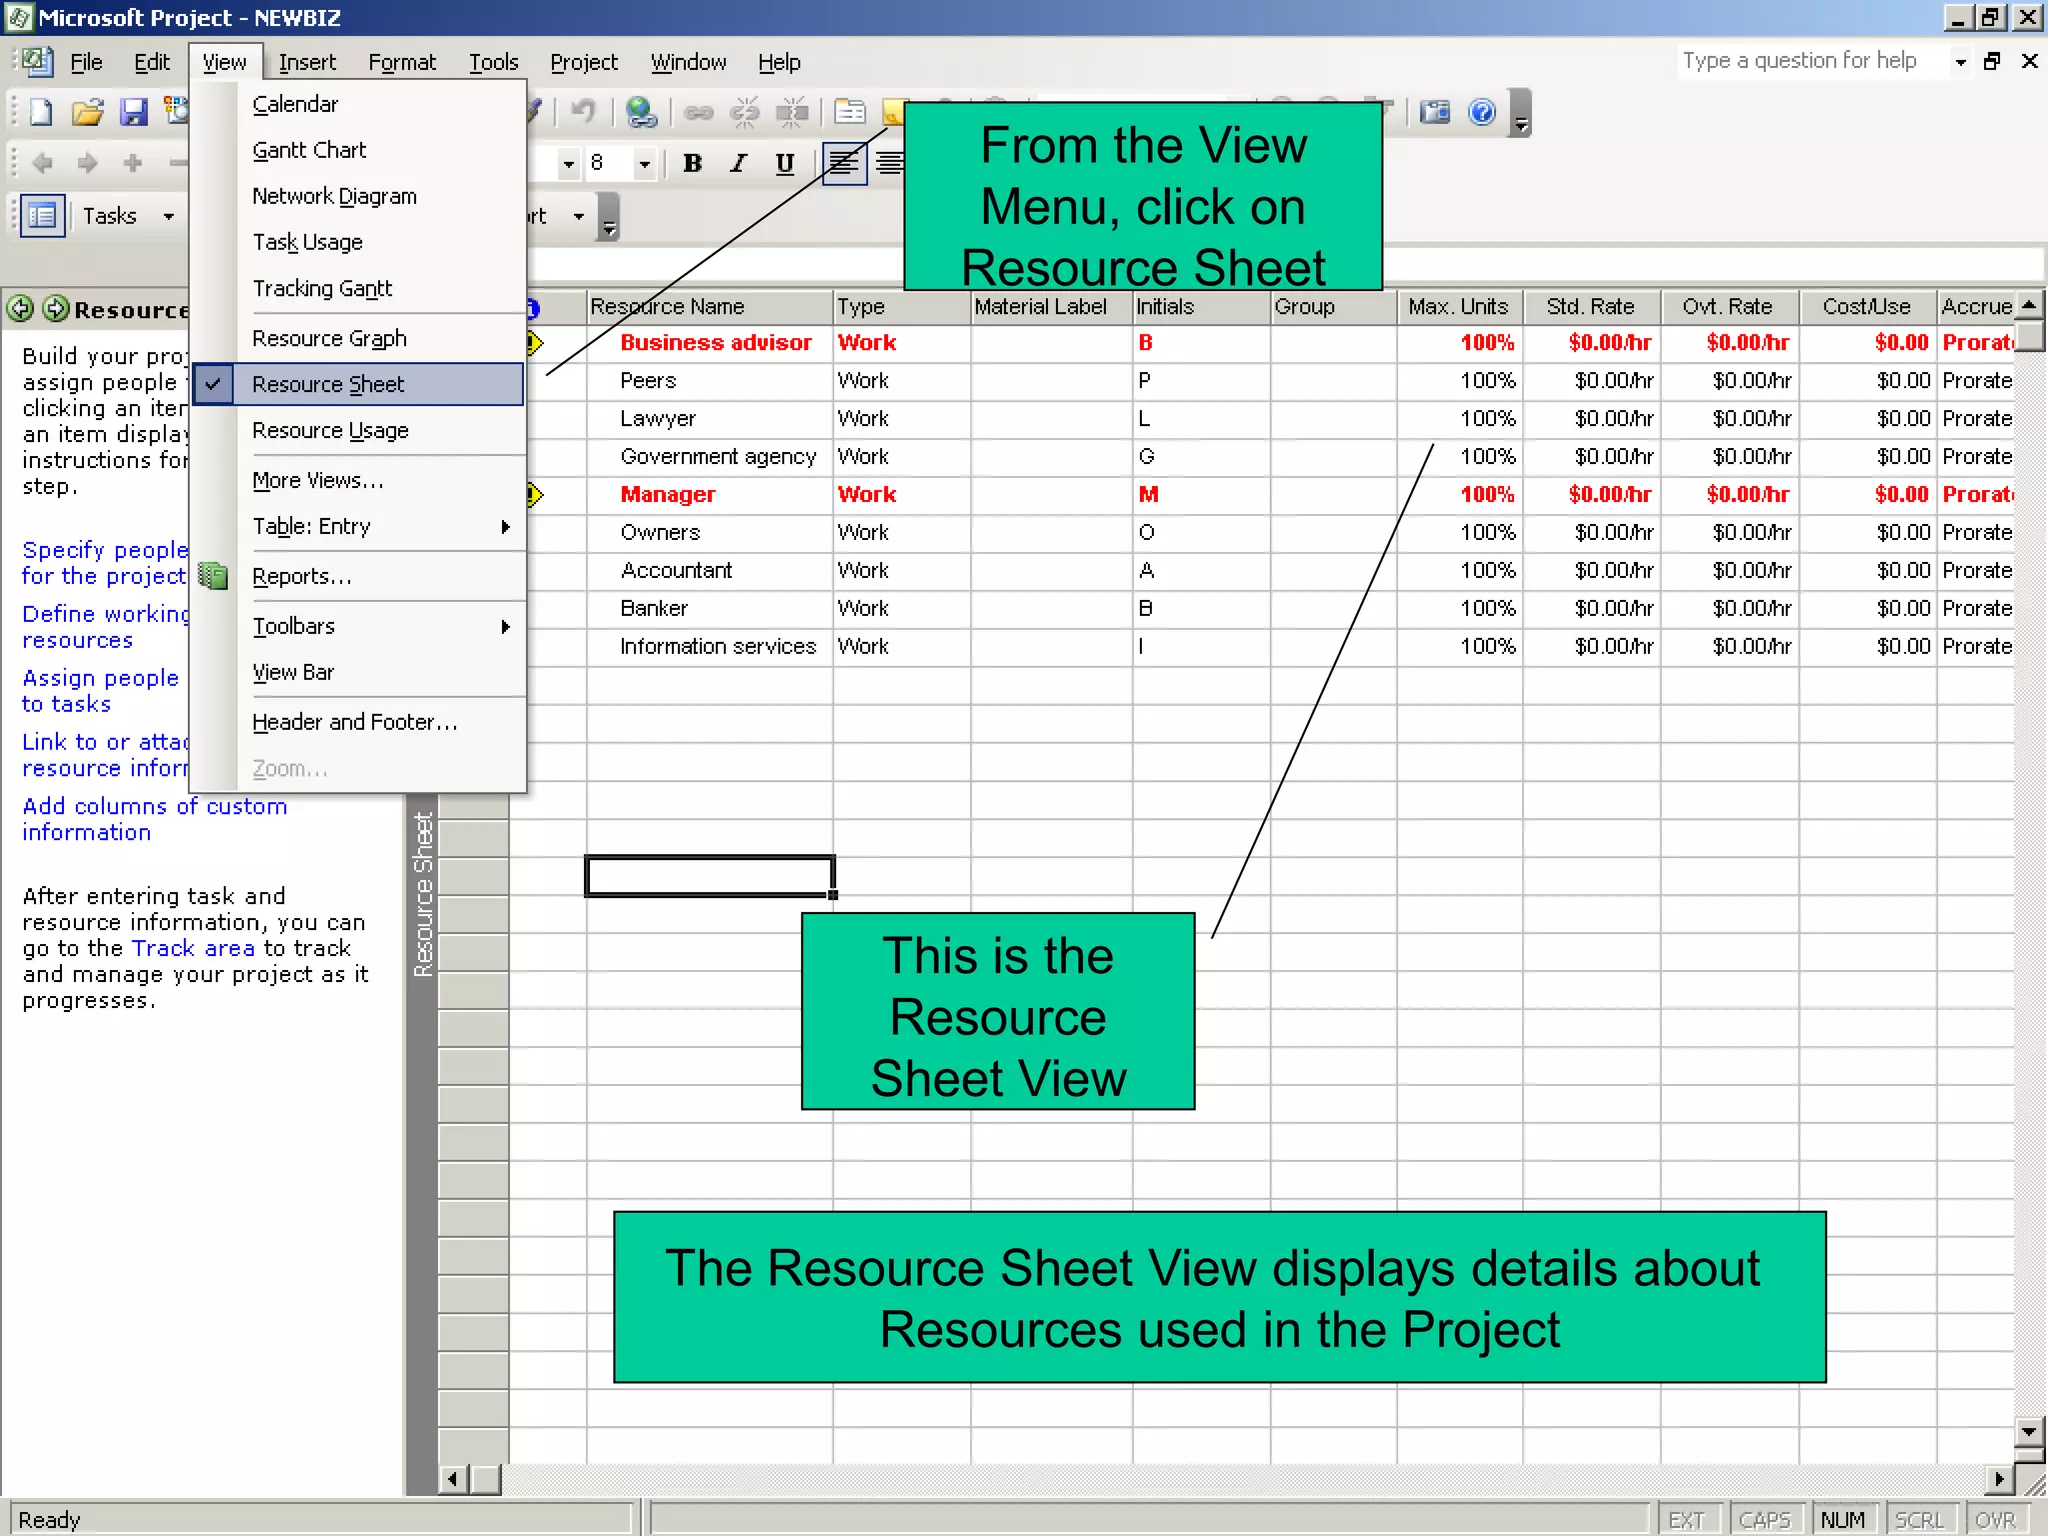This screenshot has width=2048, height=1536.
Task: Click the Split Task icon
Action: [792, 112]
